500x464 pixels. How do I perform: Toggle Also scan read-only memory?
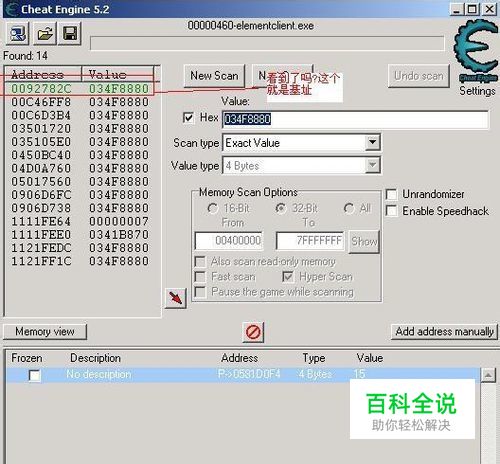[x=200, y=261]
